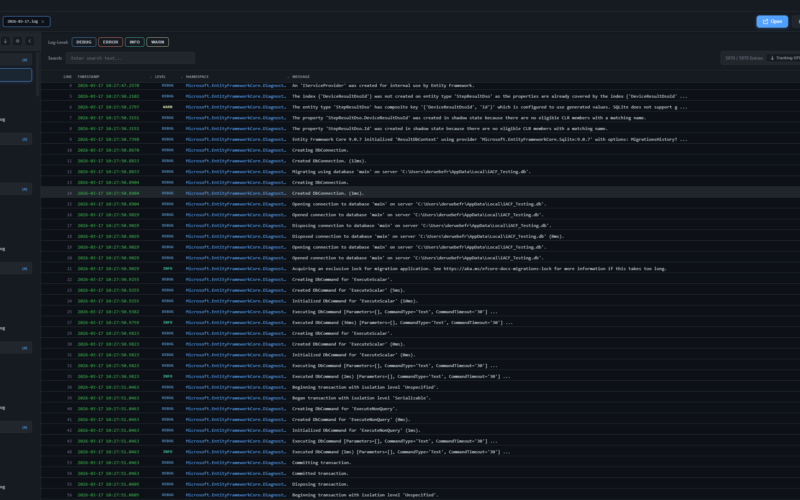Sort by the LINE column header

(x=67, y=77)
